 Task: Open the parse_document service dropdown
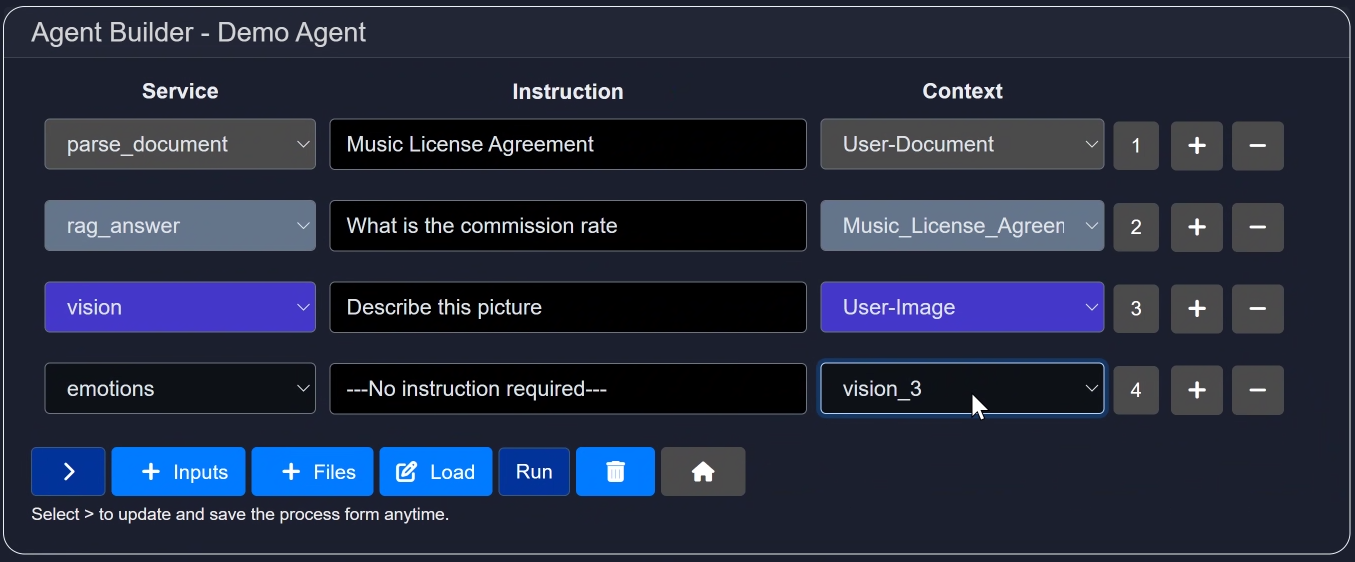[x=180, y=145]
